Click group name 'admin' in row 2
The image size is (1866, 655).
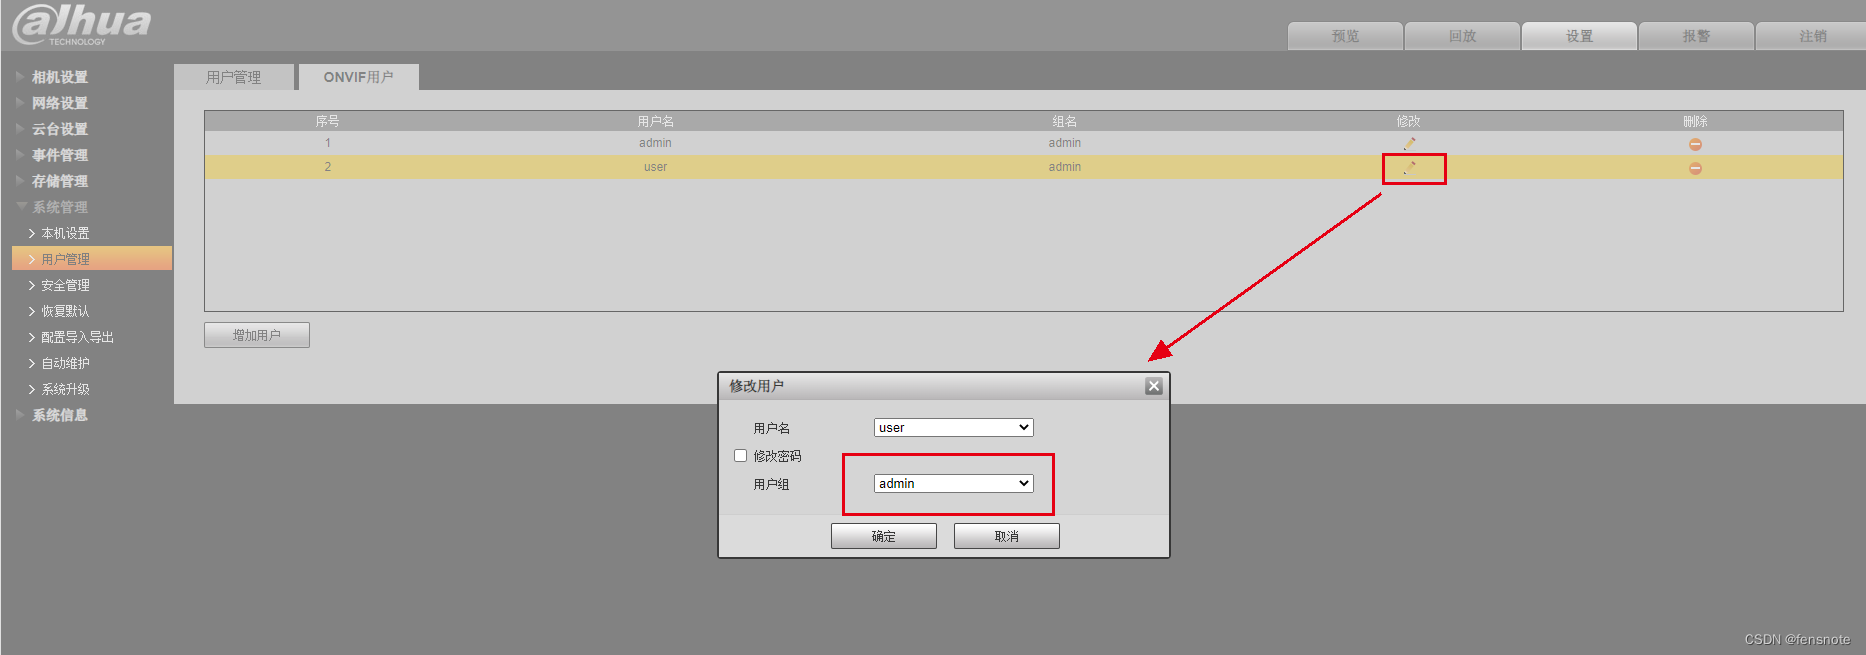click(1065, 167)
